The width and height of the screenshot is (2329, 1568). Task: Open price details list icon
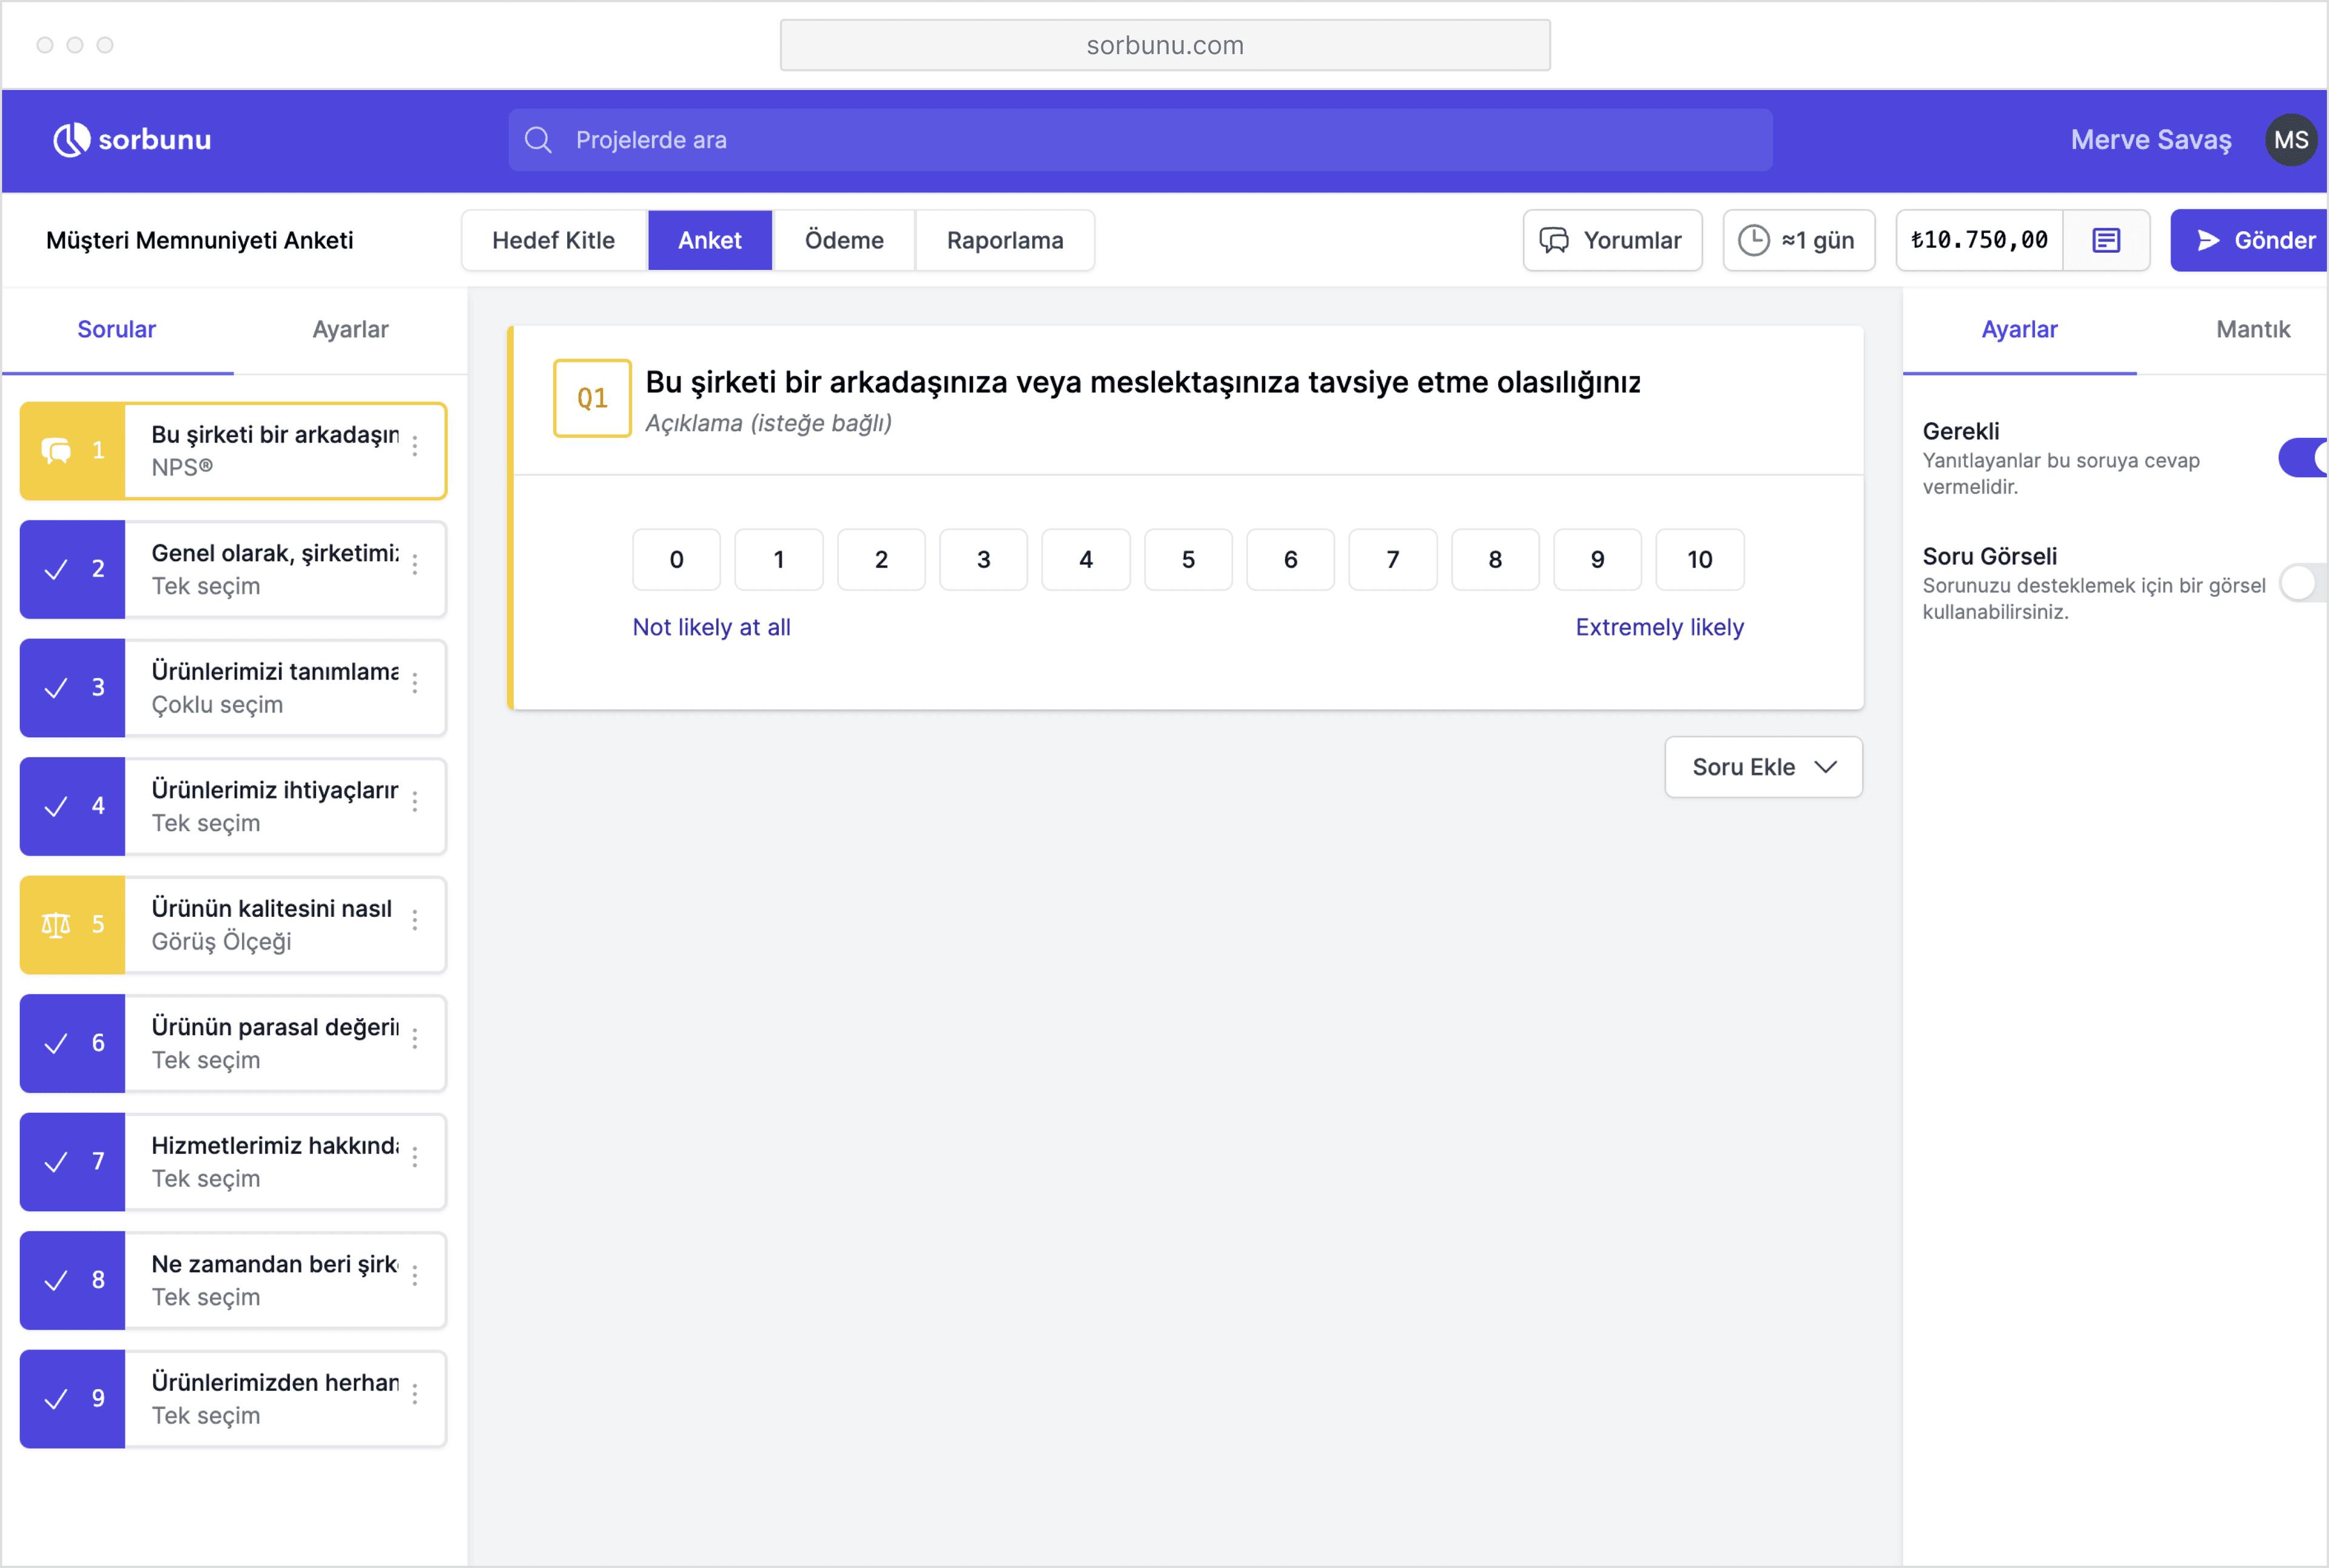pyautogui.click(x=2106, y=240)
